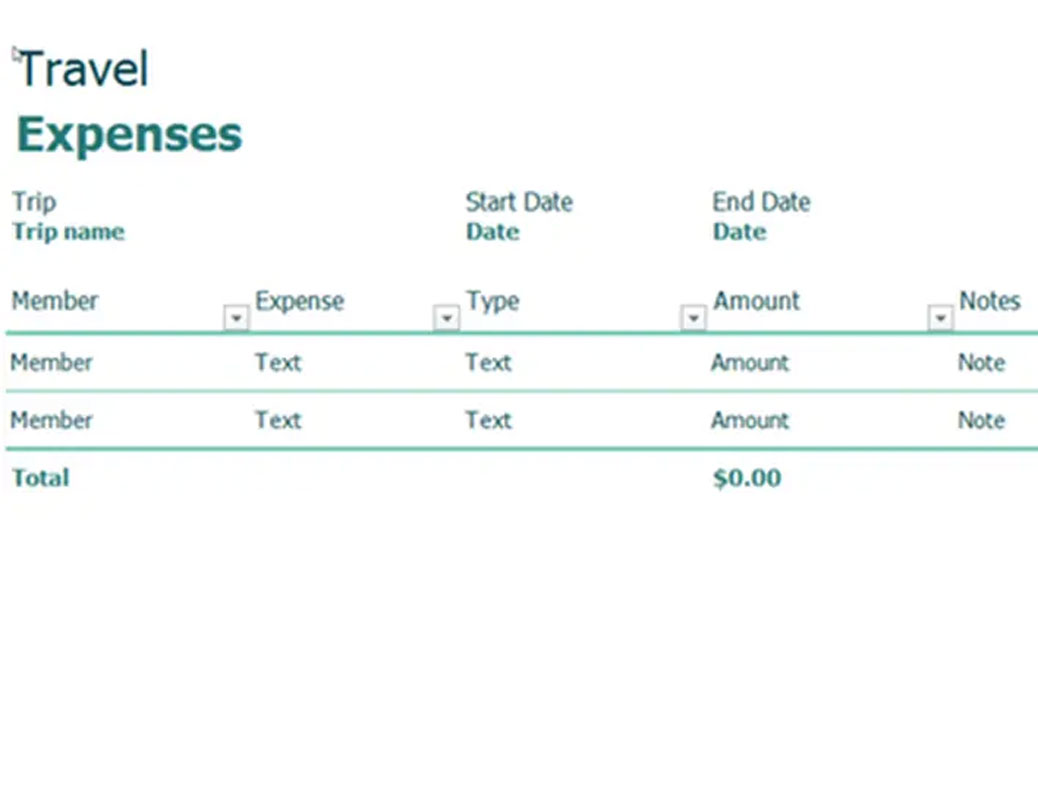This screenshot has width=1038, height=800.
Task: Select the first row Amount cell
Action: click(750, 362)
